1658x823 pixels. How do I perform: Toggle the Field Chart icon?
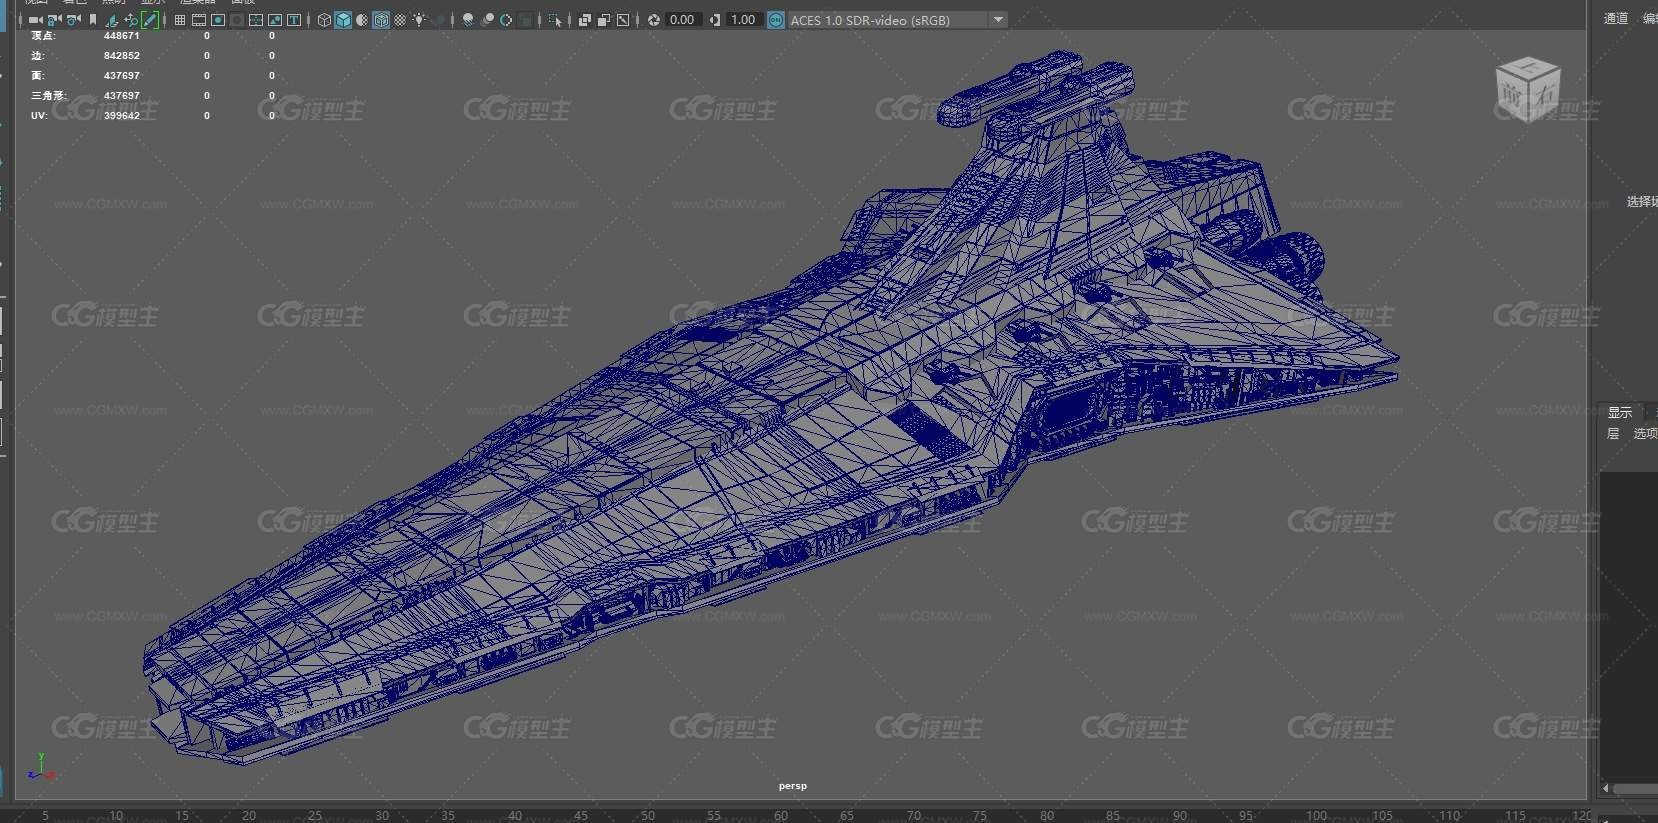(x=256, y=20)
